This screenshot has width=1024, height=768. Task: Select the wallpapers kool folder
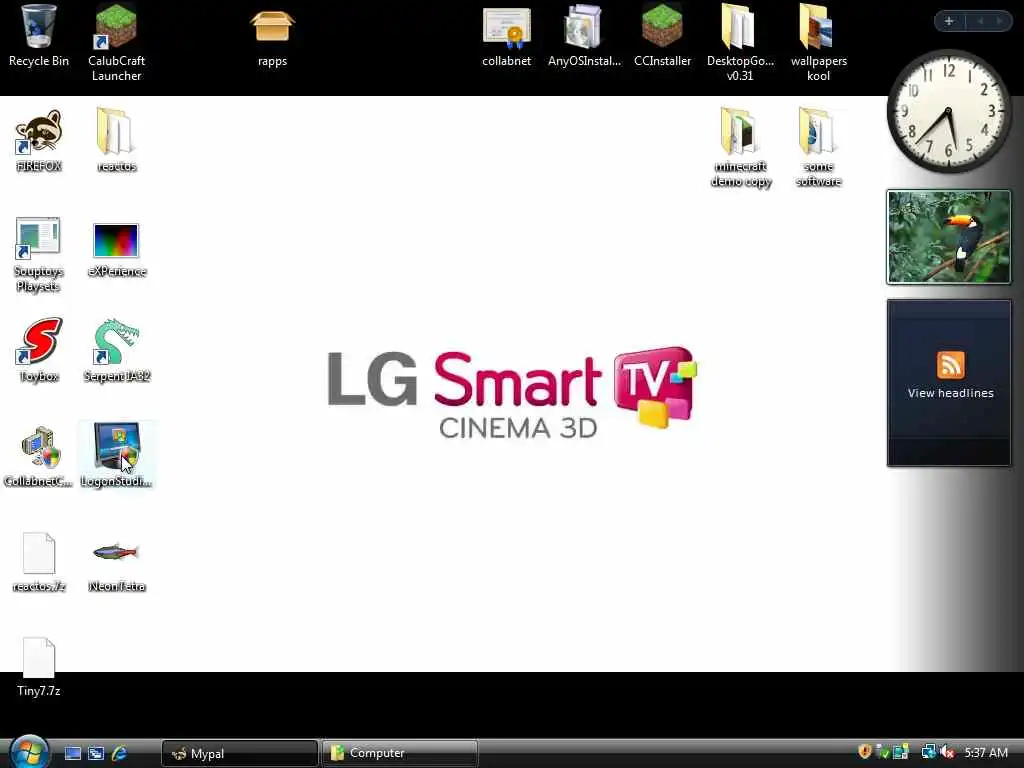[818, 43]
